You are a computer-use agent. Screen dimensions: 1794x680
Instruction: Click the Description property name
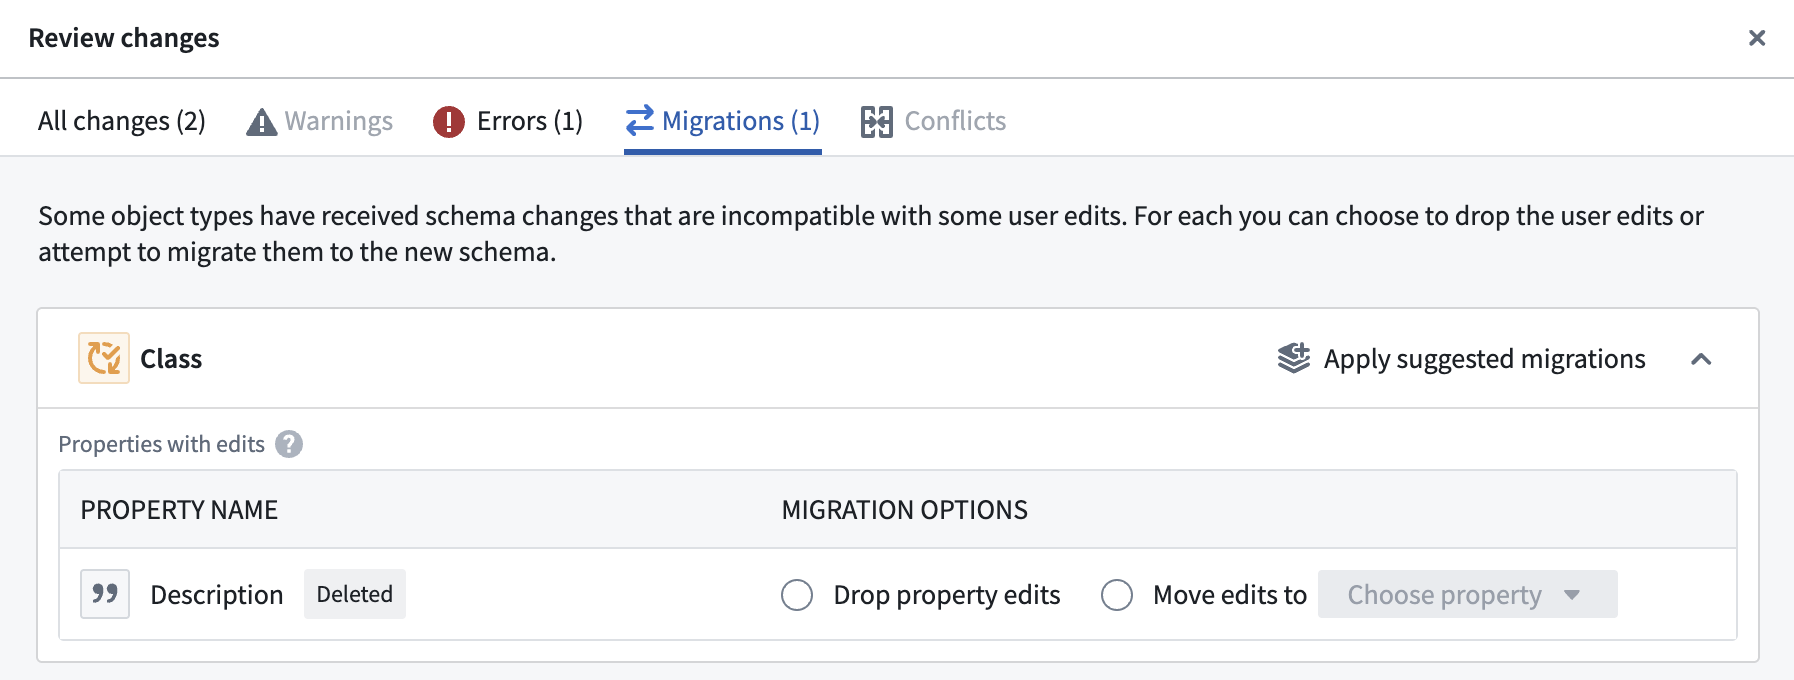[x=217, y=595]
